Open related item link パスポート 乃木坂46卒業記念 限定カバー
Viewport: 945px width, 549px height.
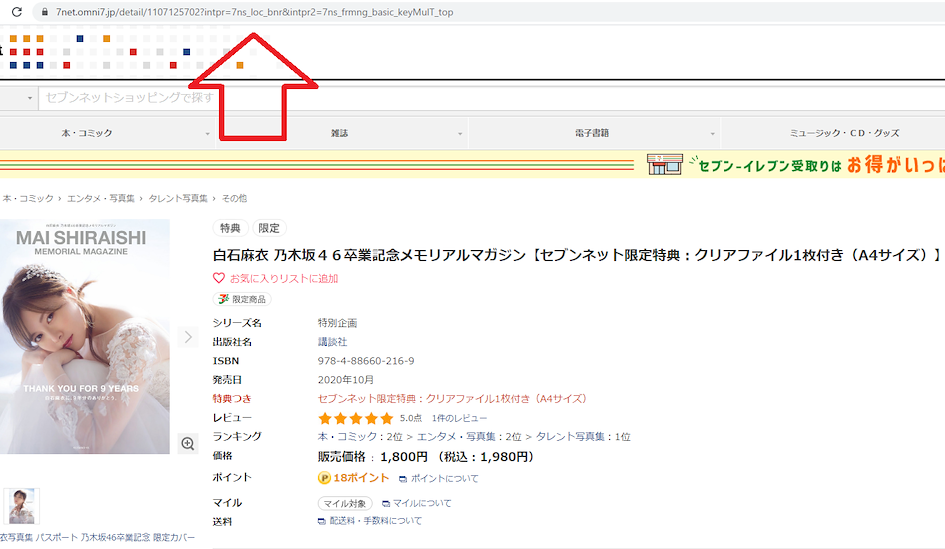(98, 537)
